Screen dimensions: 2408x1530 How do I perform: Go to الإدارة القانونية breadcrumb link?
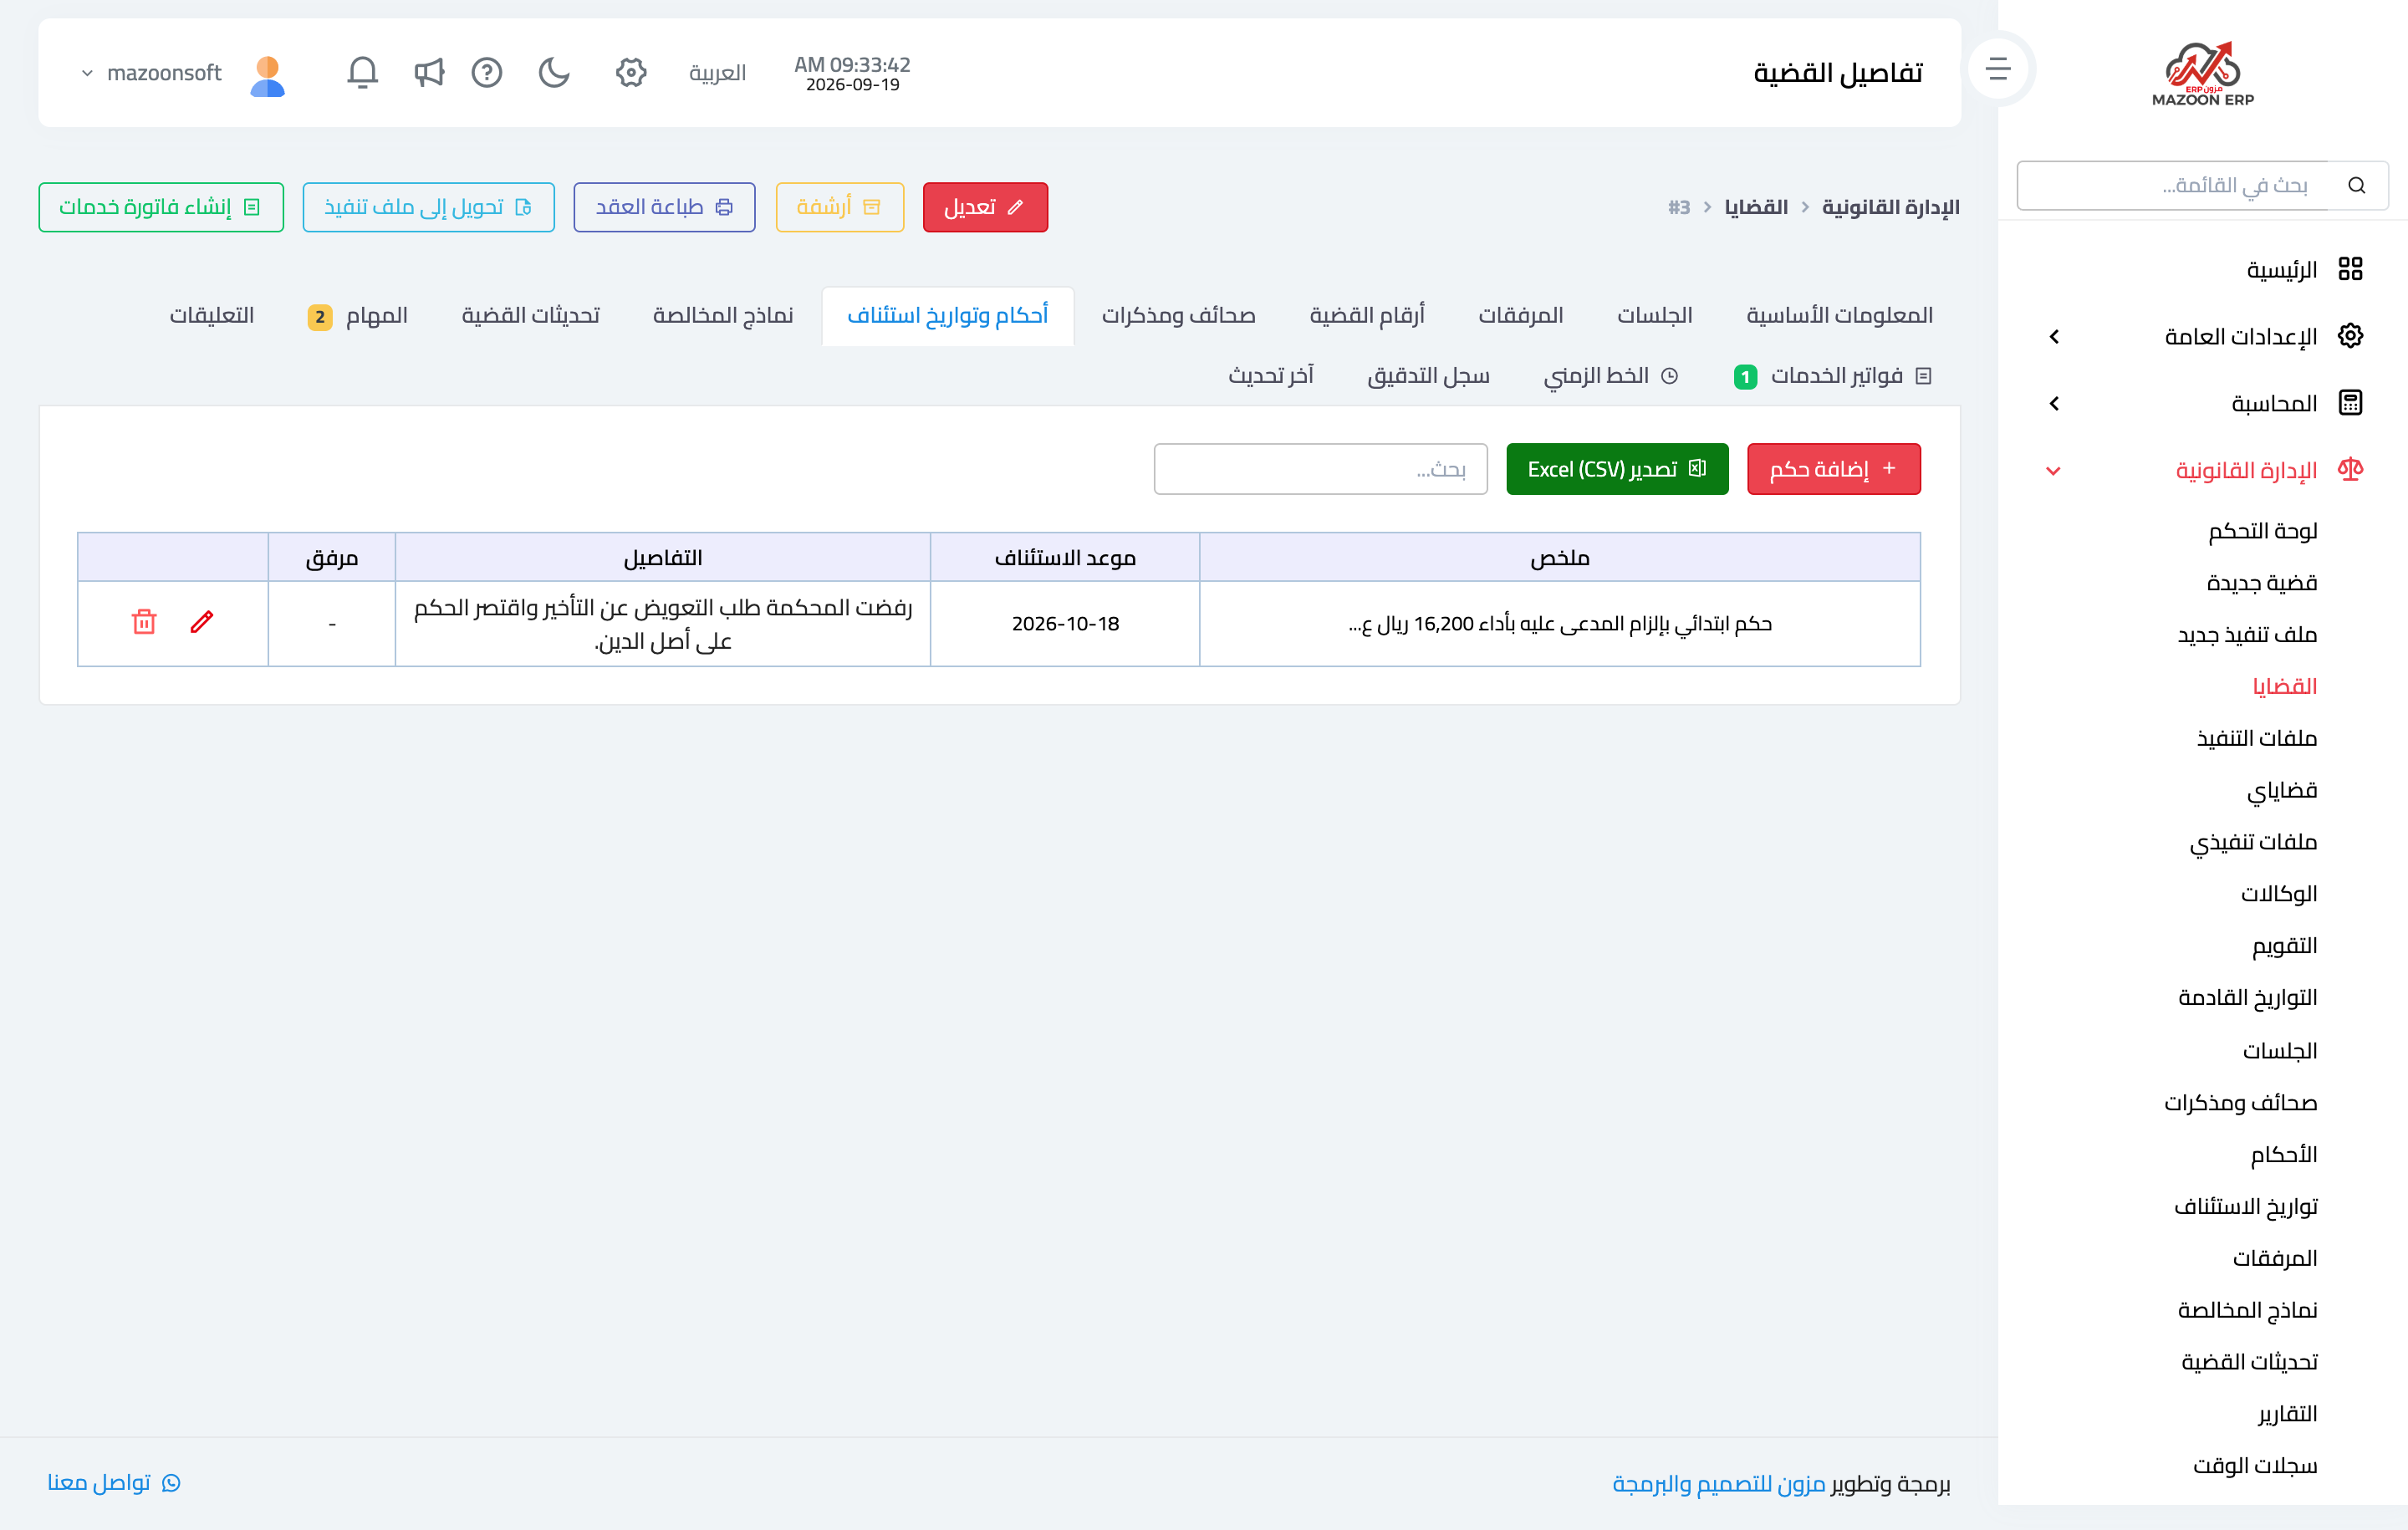1890,207
